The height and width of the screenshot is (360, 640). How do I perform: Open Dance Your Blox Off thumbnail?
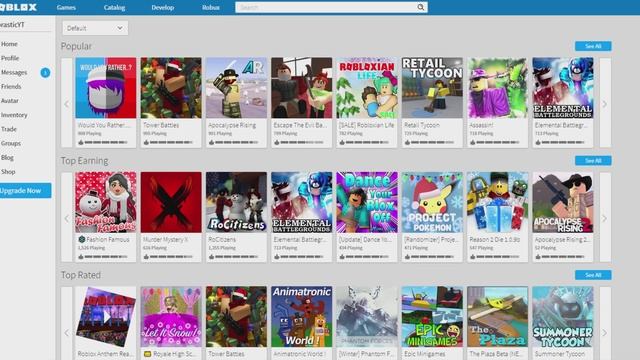tap(367, 202)
